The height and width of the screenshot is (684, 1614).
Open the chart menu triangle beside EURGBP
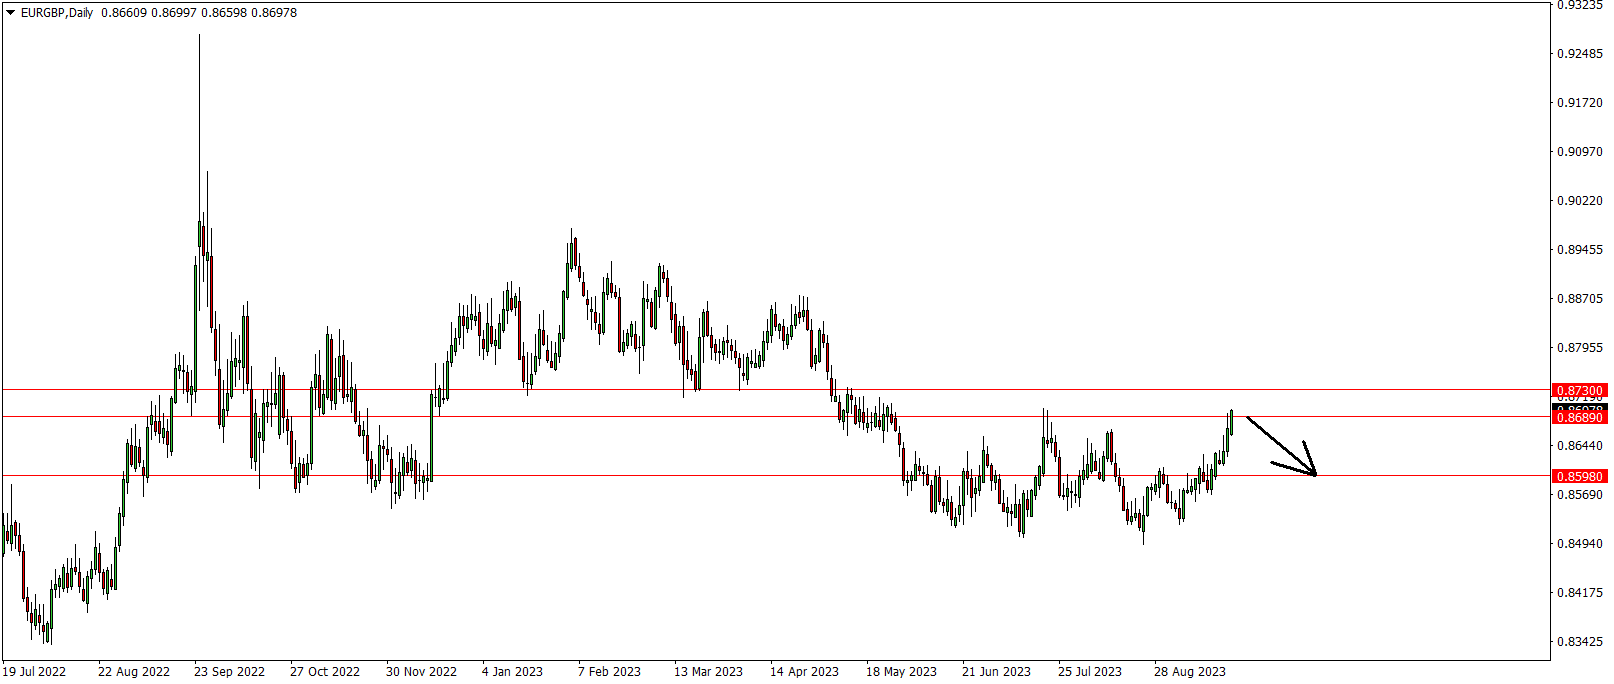[x=11, y=13]
